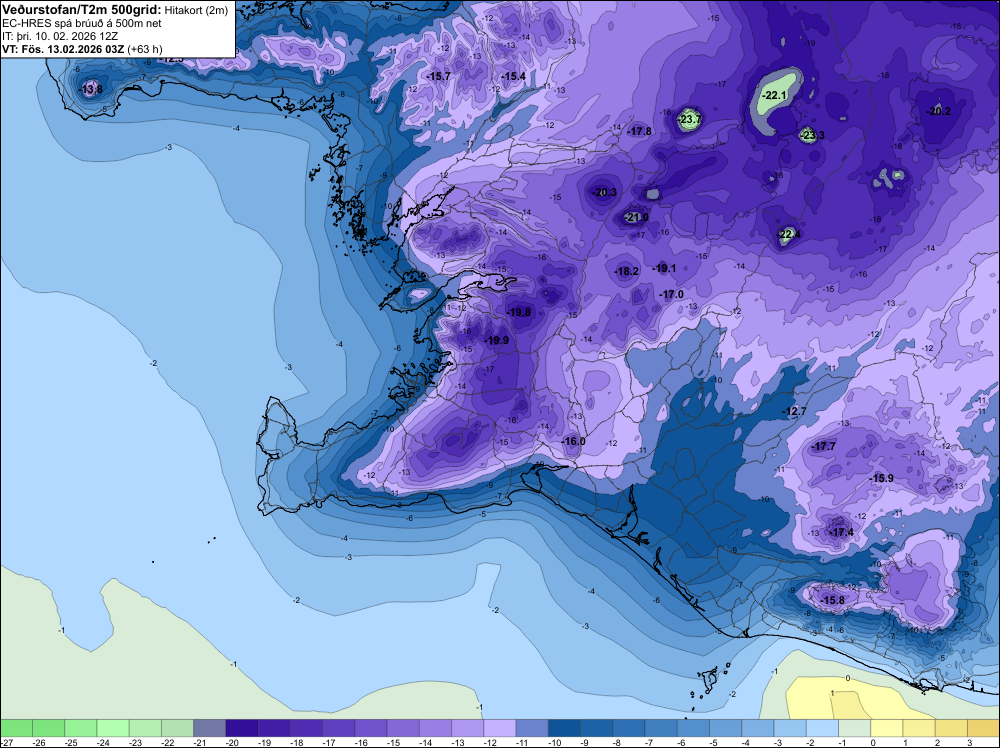
Task: Select the legend swatch labeled -6
Action: [693, 728]
